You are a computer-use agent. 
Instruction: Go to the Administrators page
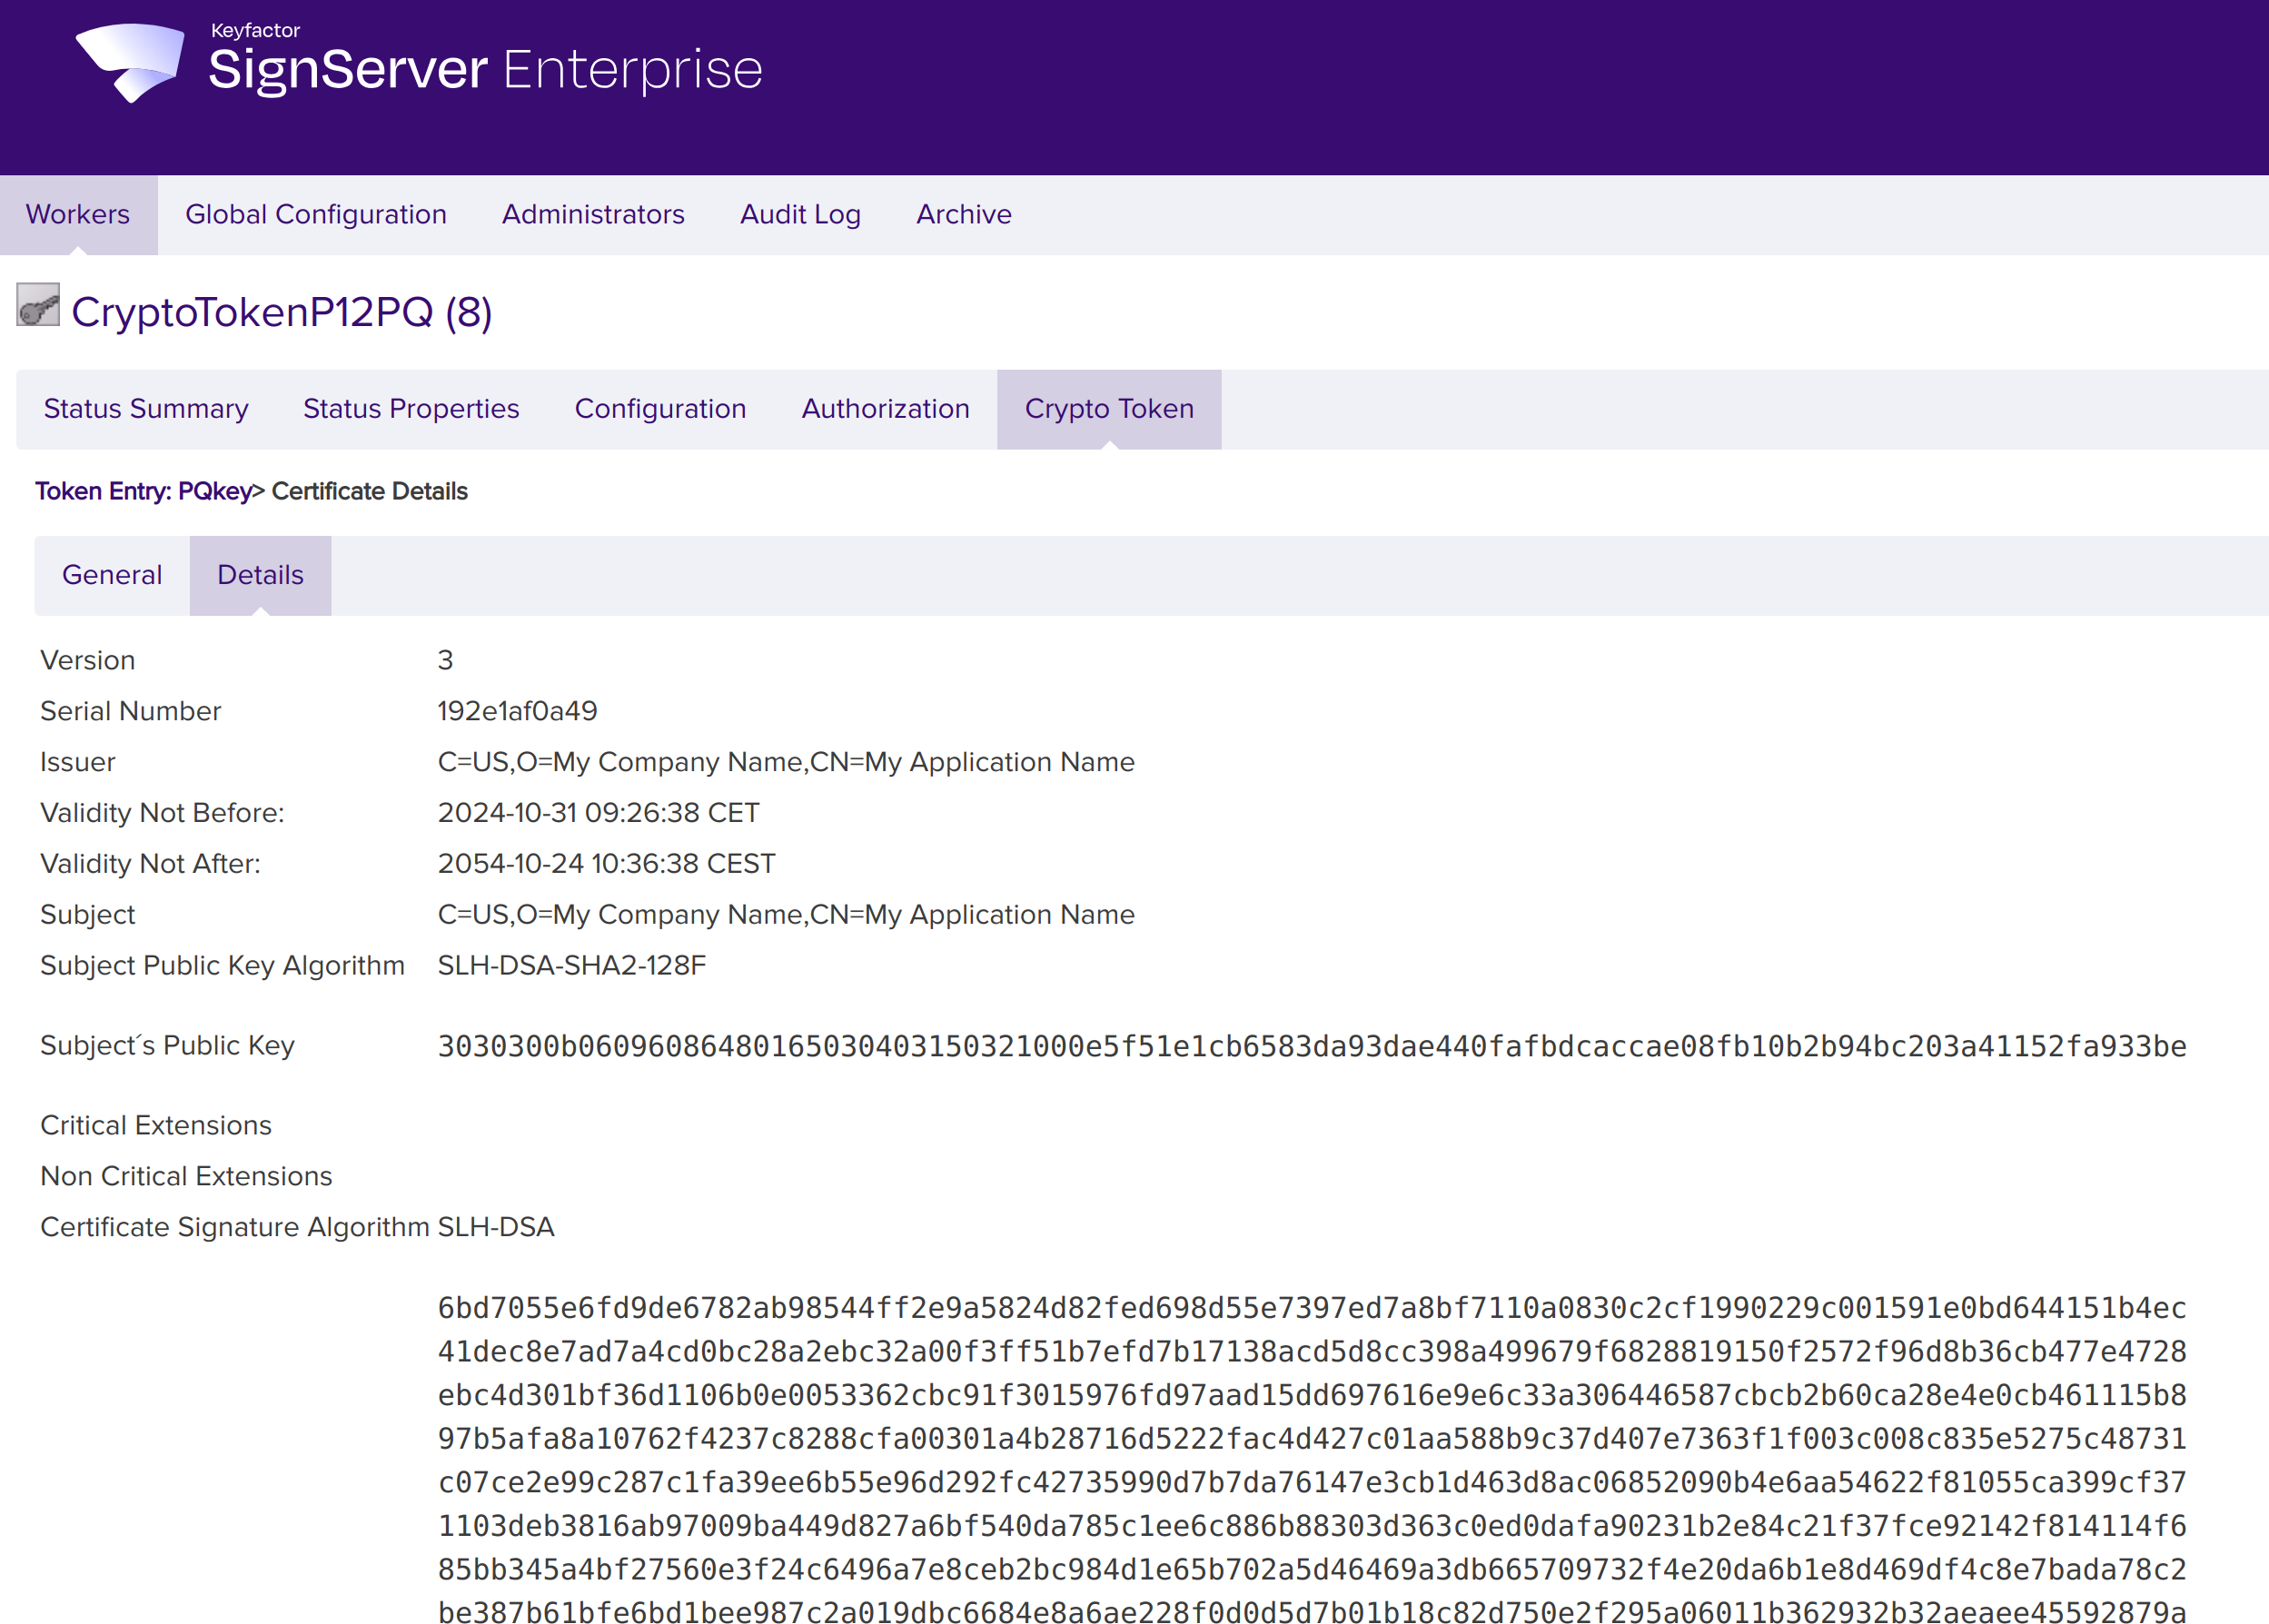click(x=593, y=214)
